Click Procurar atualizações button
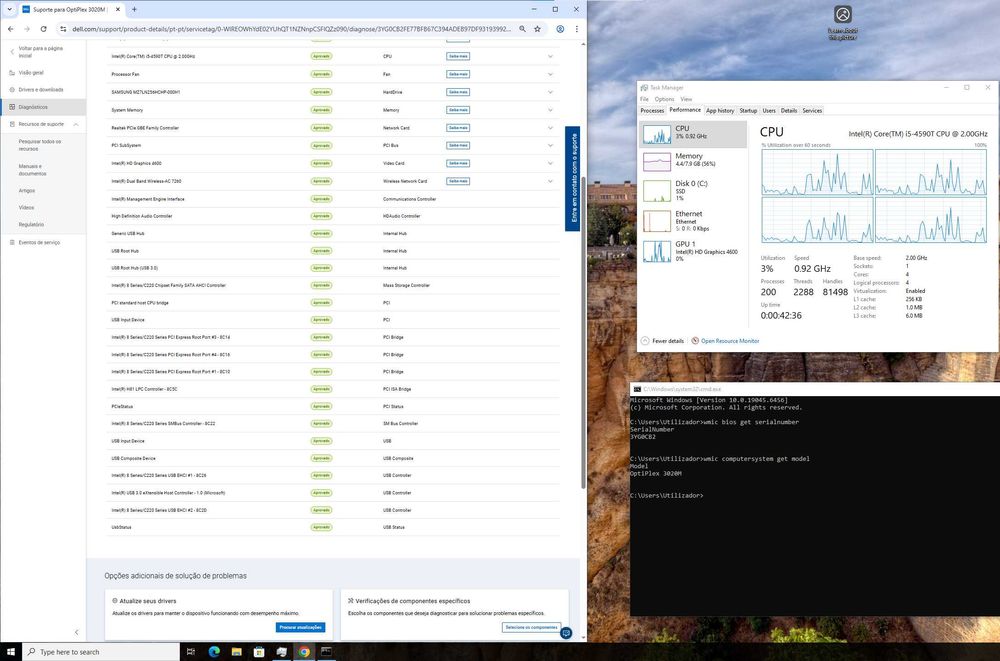The image size is (1000, 661). coord(300,627)
